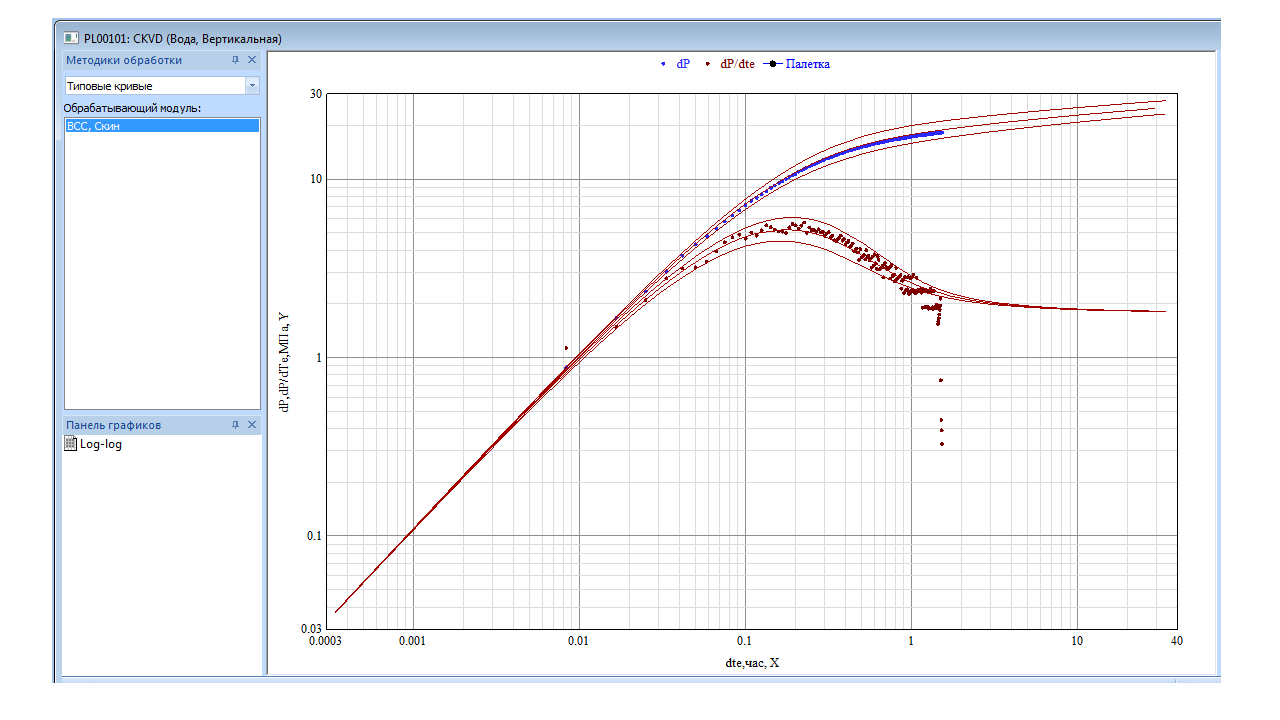
Task: Pin the Панель графиков panel
Action: pos(235,425)
